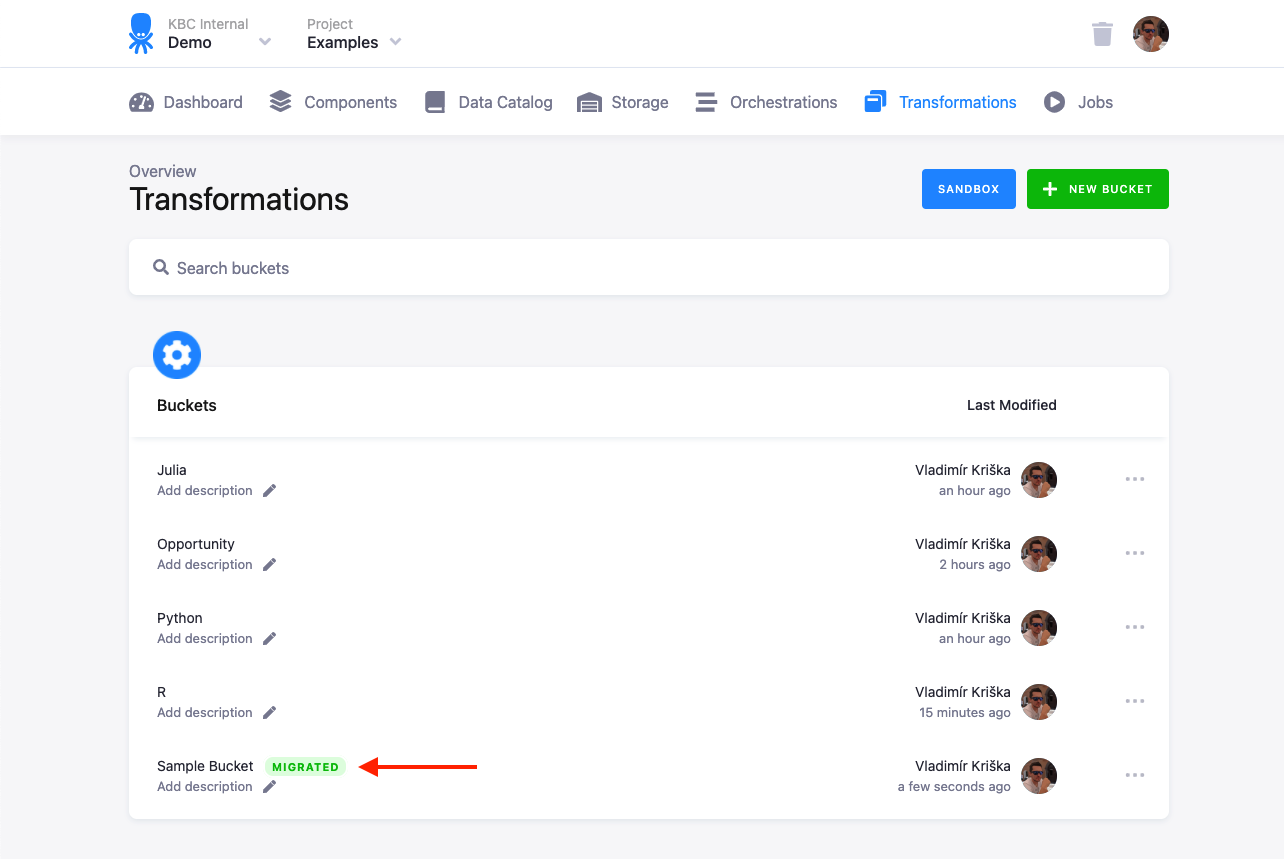1284x859 pixels.
Task: Open the Sample Bucket
Action: tap(205, 766)
